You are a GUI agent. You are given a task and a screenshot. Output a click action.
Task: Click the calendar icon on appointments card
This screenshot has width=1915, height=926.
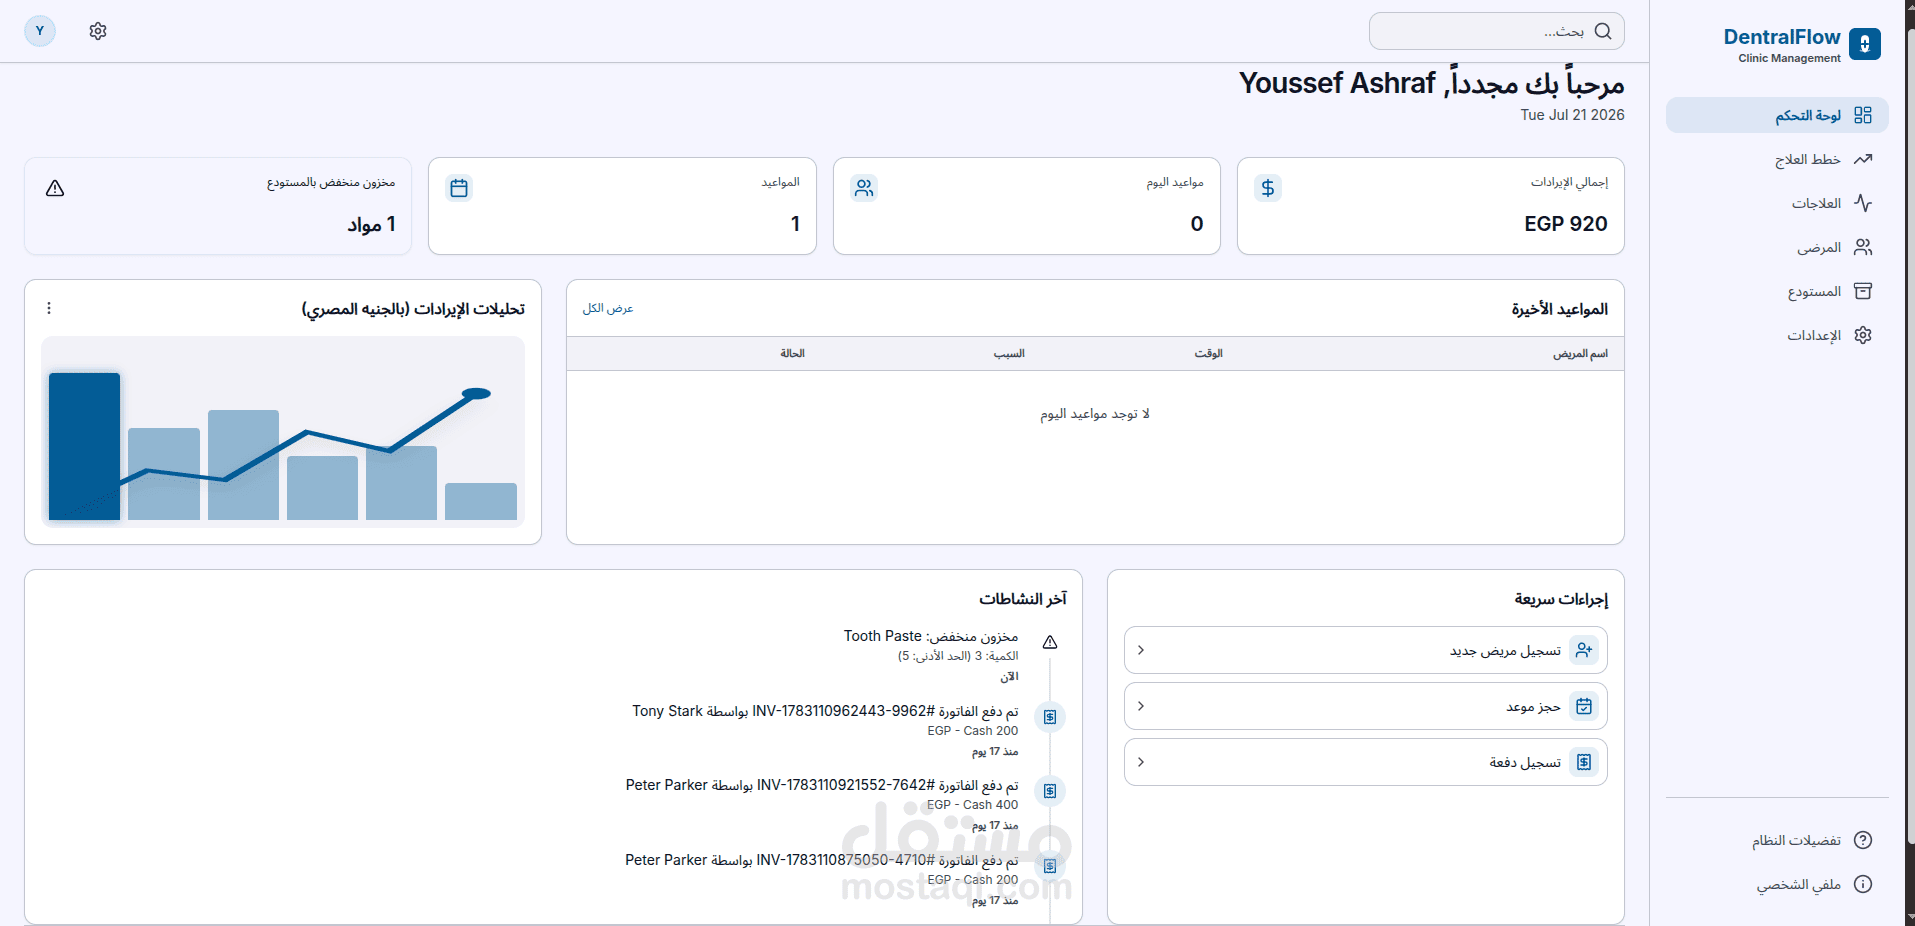[x=459, y=188]
